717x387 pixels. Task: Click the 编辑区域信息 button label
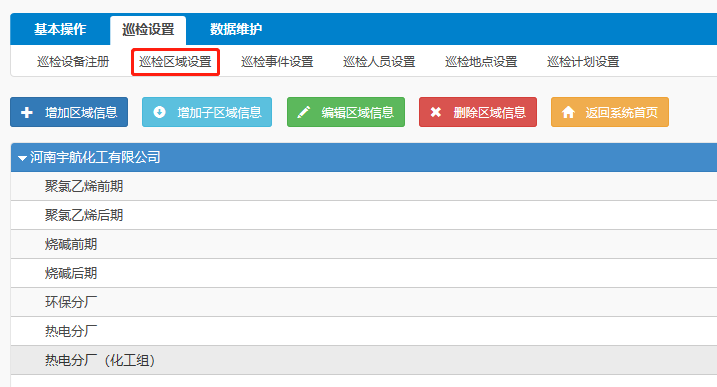(x=358, y=113)
